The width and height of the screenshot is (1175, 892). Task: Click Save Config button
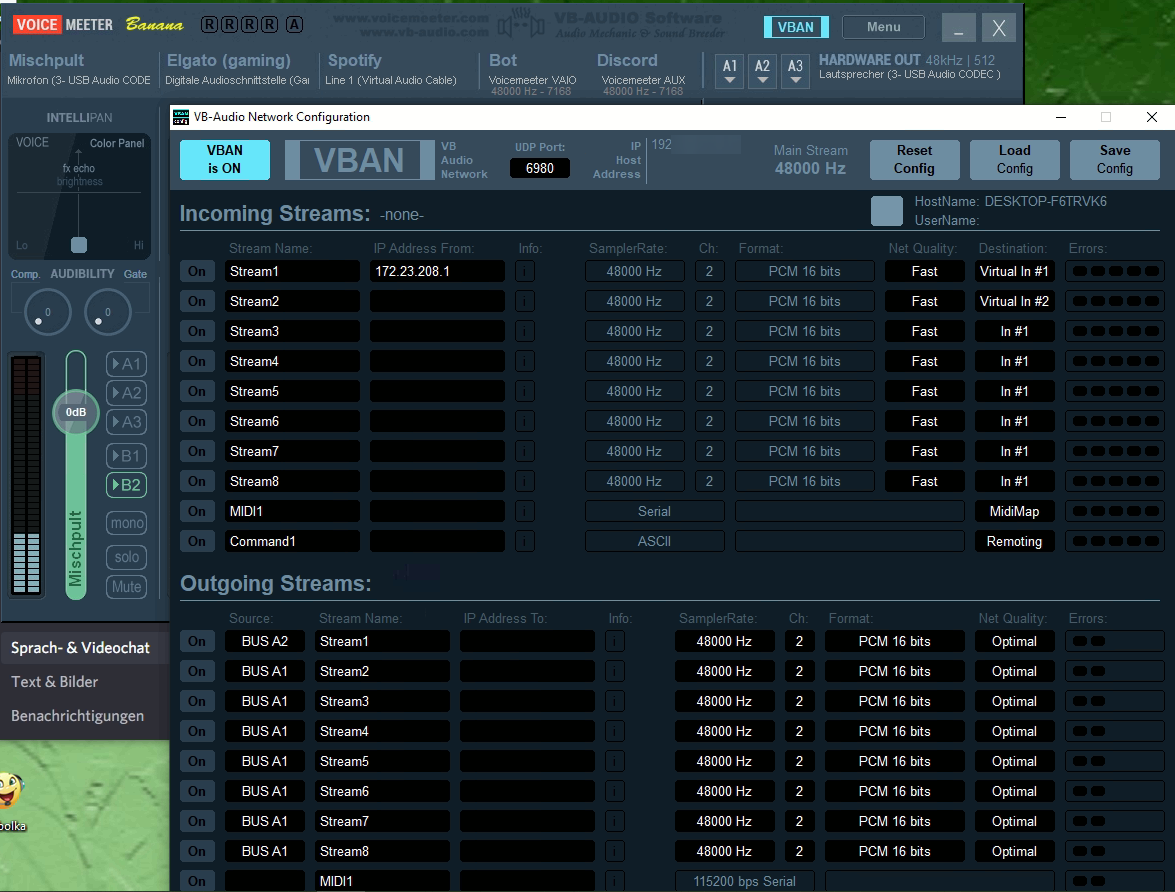point(1115,160)
